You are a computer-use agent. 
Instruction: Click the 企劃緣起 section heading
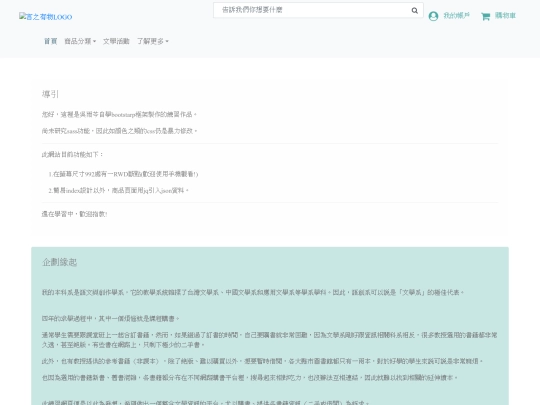(x=60, y=262)
